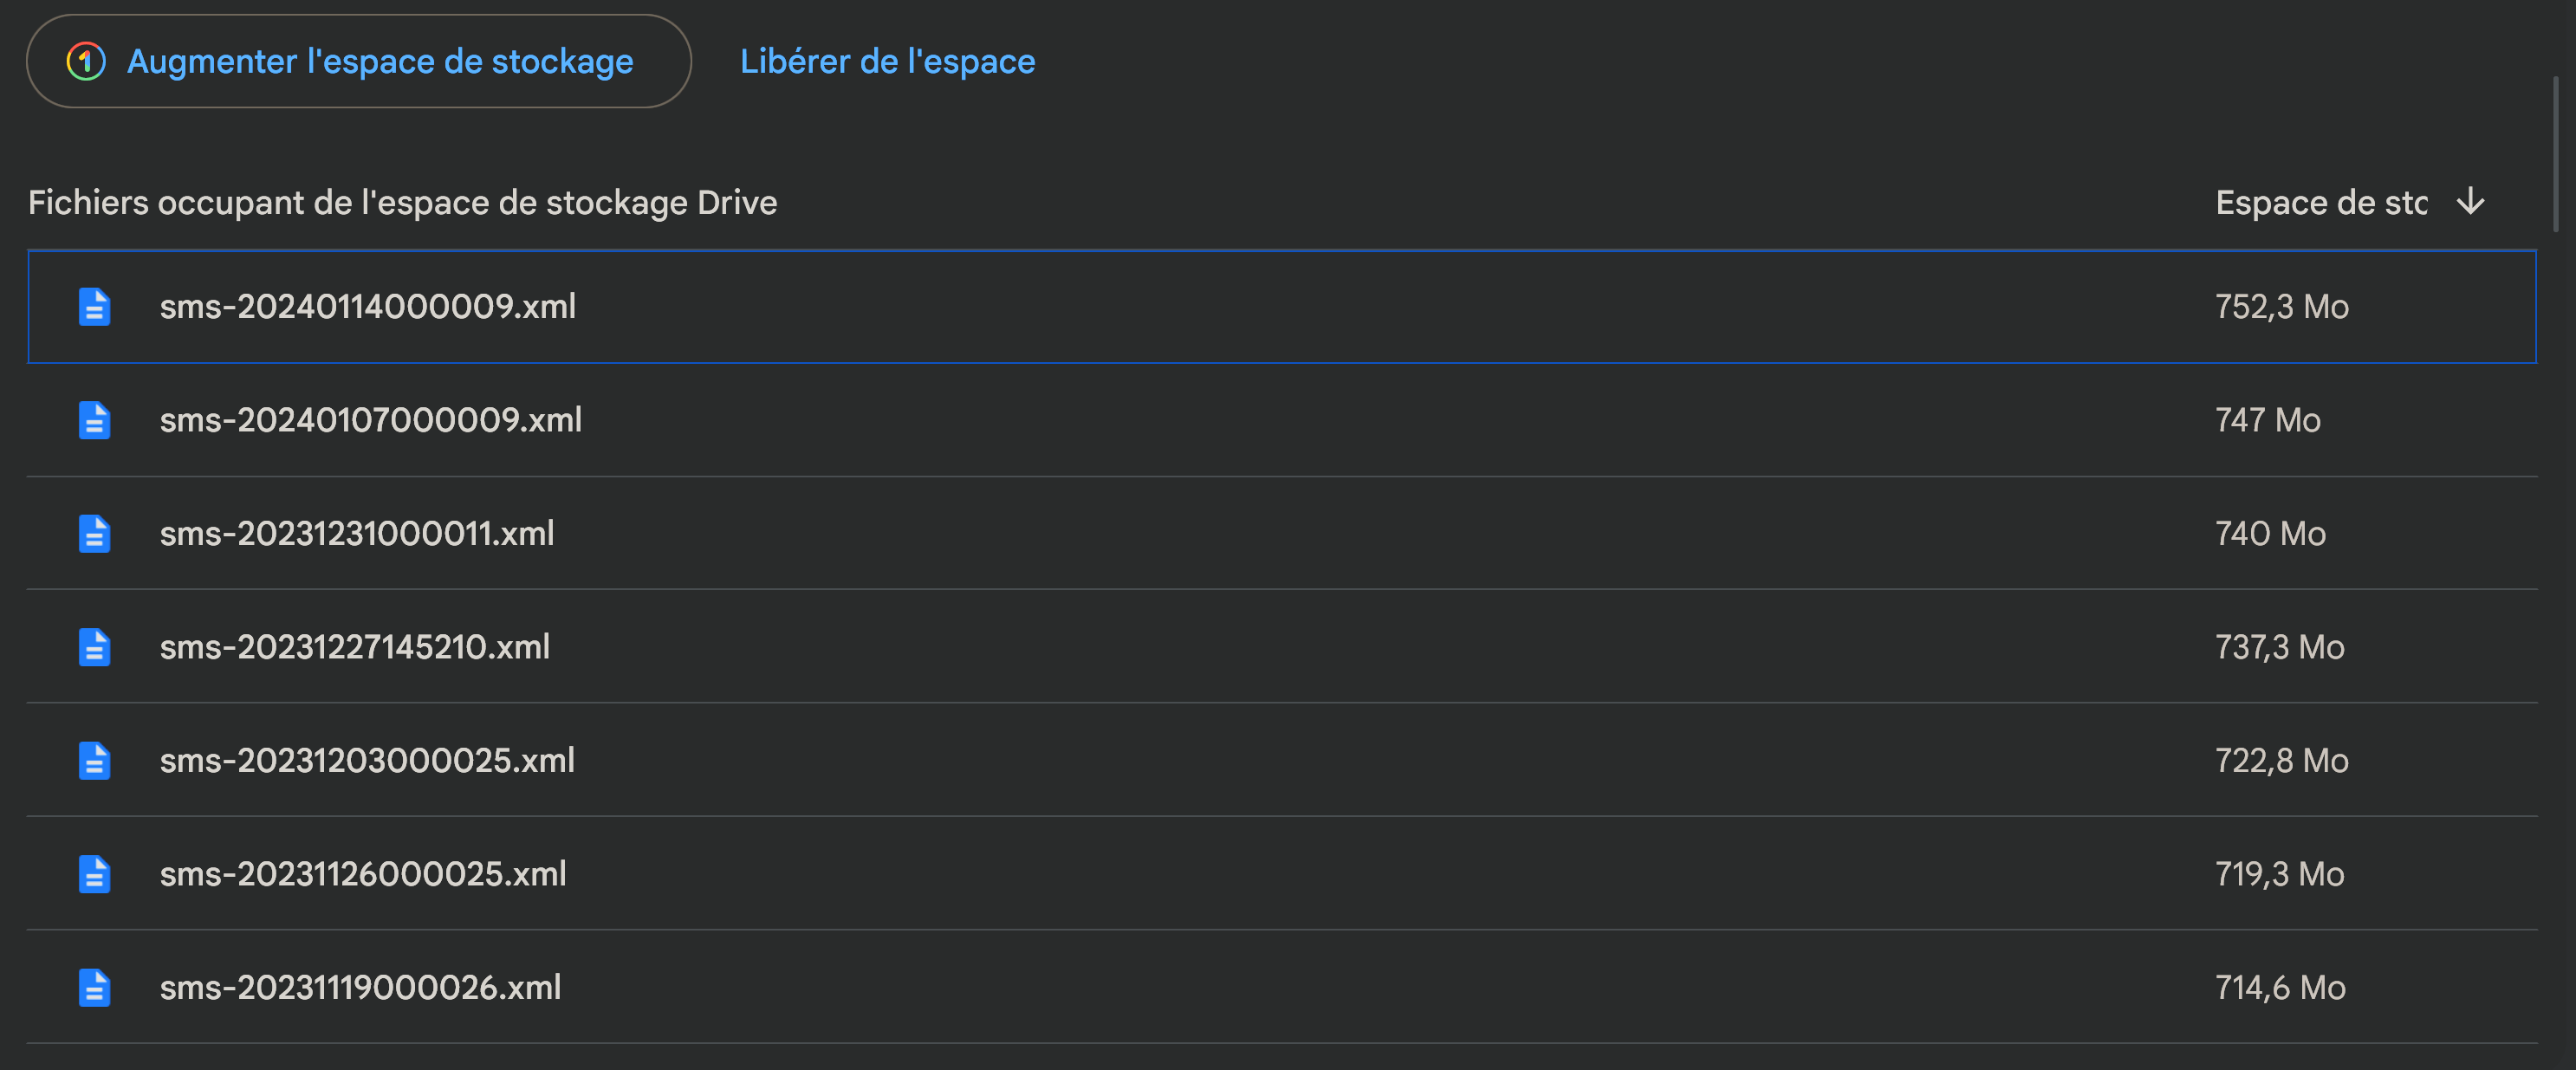Viewport: 2576px width, 1070px height.
Task: Open sms-20231231000011.xml file name
Action: point(357,534)
